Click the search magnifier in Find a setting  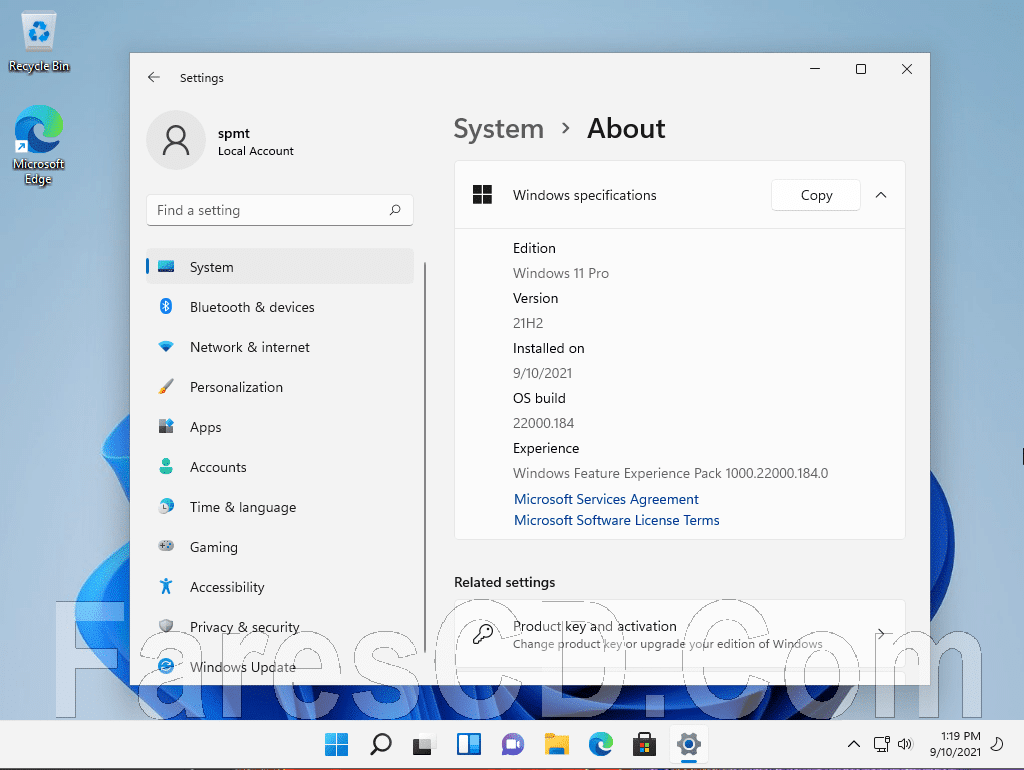[395, 210]
